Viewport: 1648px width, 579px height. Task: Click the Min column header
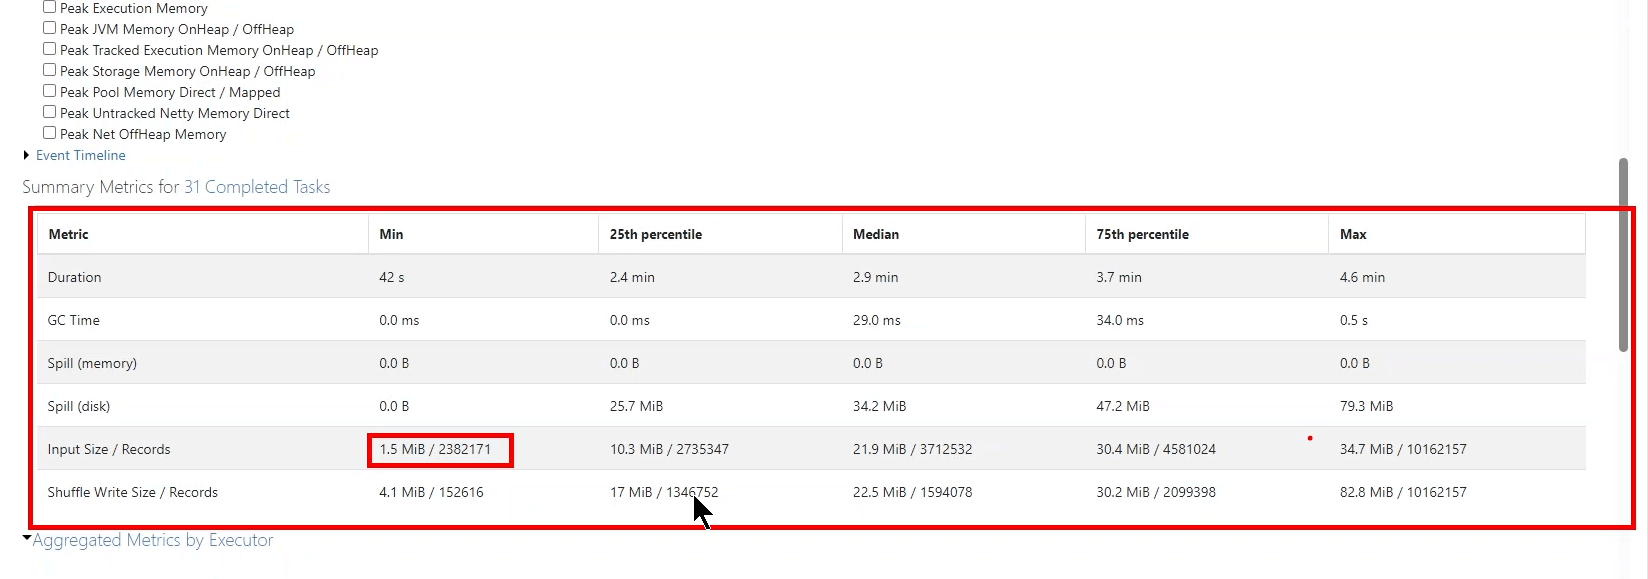coord(391,234)
